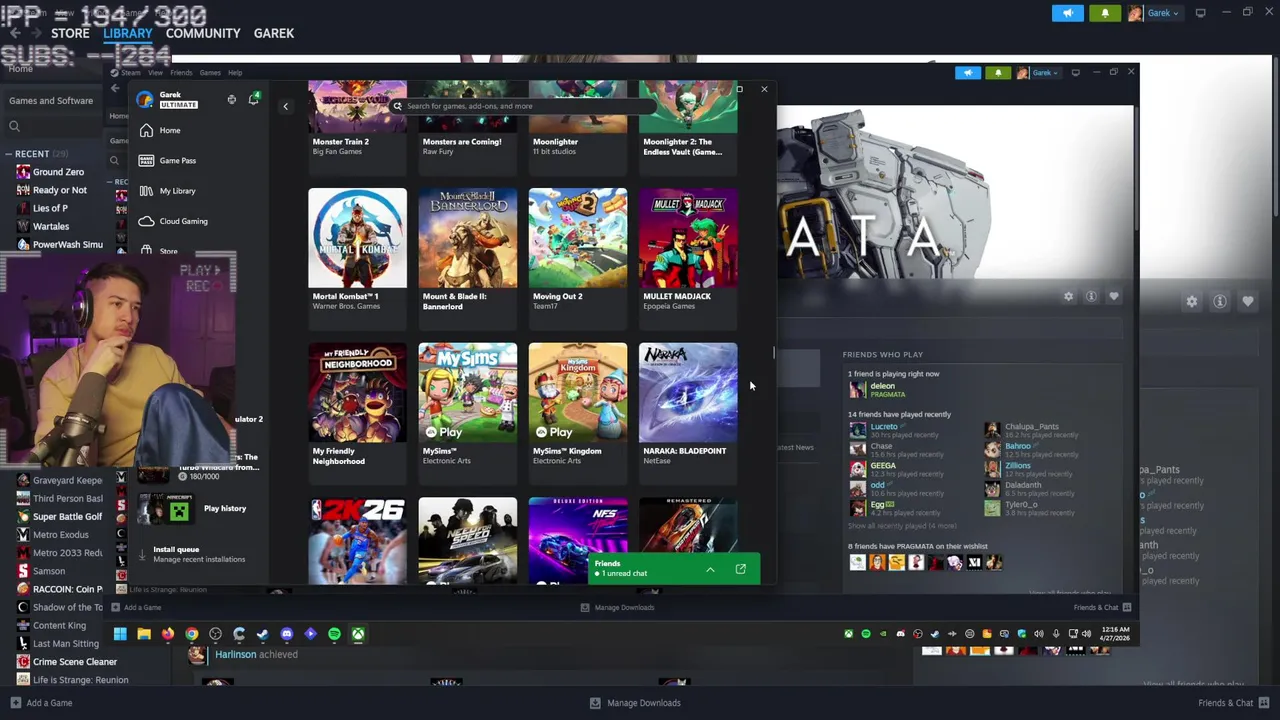Open the GAREK profile tab

tap(274, 33)
